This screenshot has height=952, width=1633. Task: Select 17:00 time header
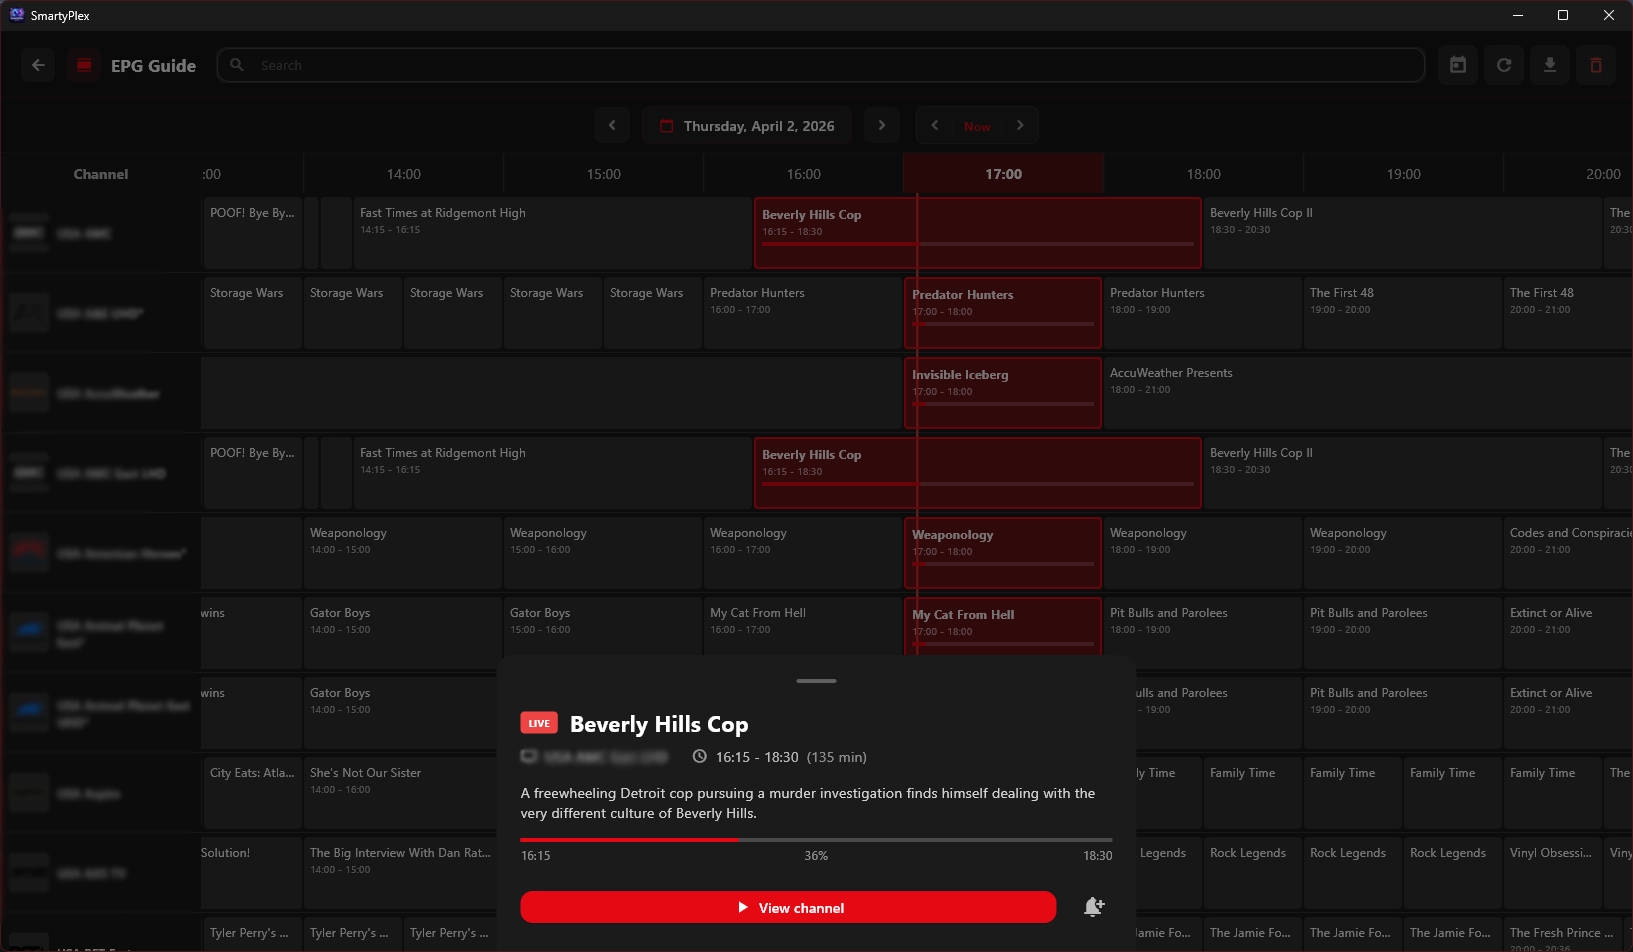1003,174
